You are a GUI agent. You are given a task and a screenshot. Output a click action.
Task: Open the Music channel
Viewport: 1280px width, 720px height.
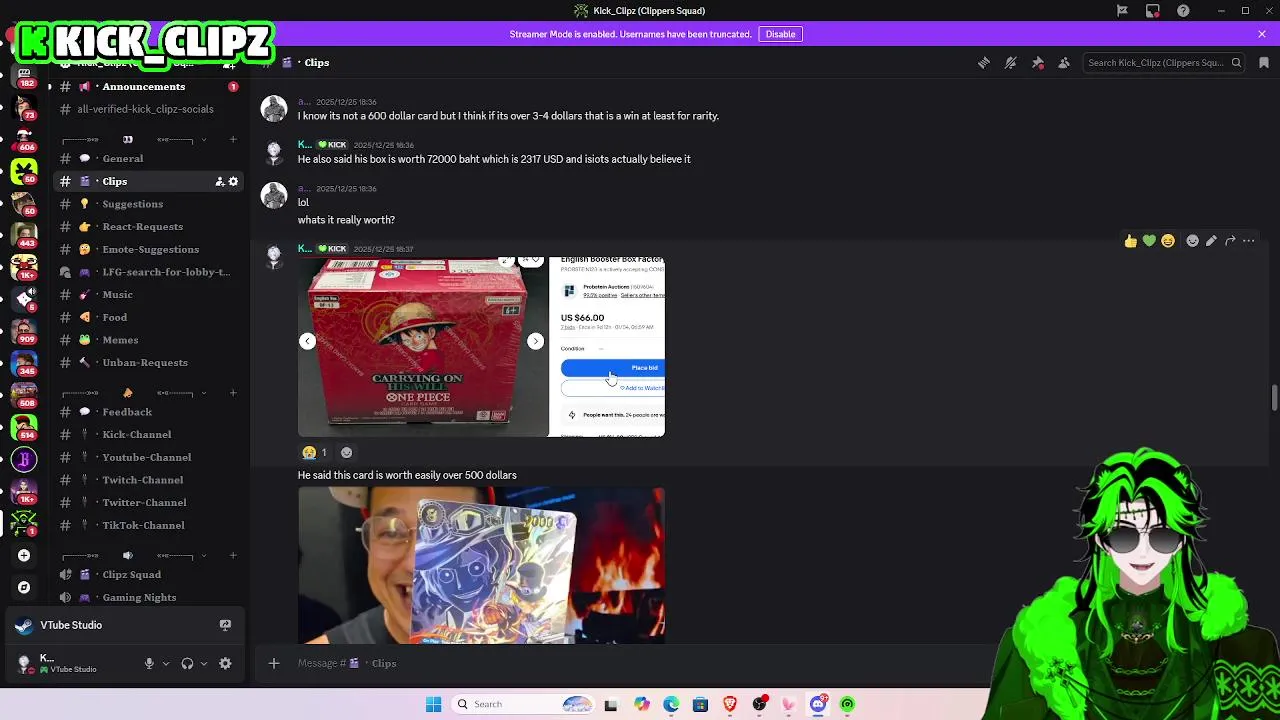coord(117,295)
